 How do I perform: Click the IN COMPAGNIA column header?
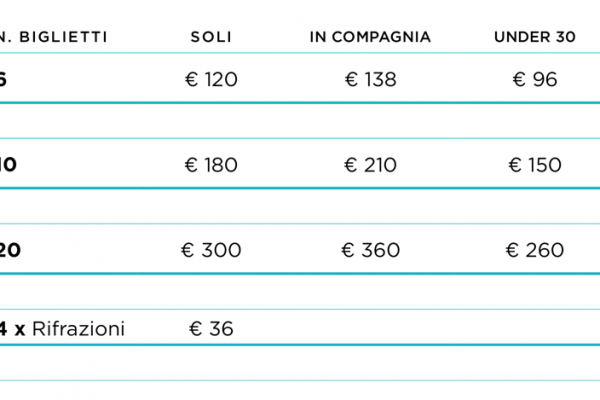[x=370, y=37]
